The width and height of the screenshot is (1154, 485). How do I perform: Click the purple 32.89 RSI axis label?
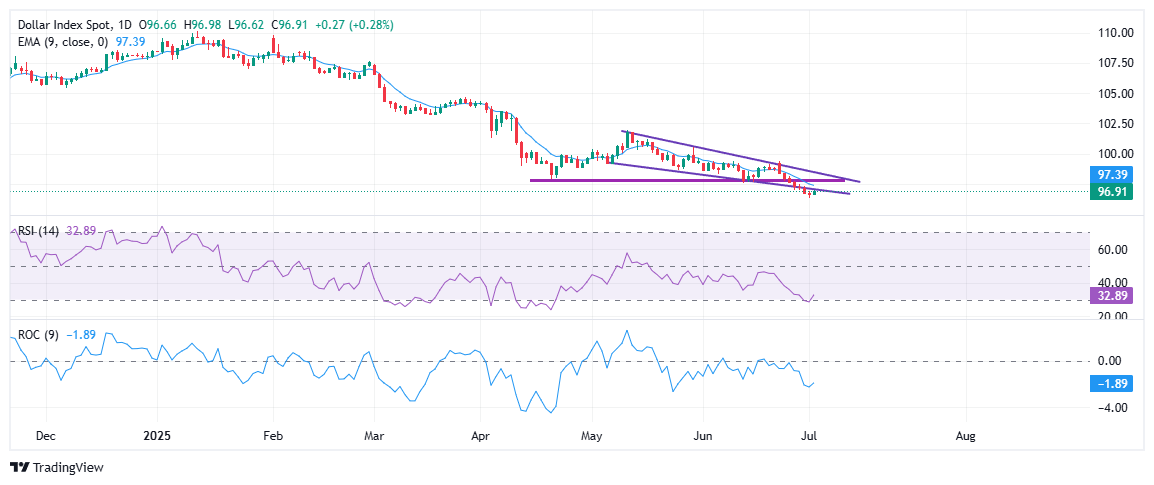coord(1112,297)
